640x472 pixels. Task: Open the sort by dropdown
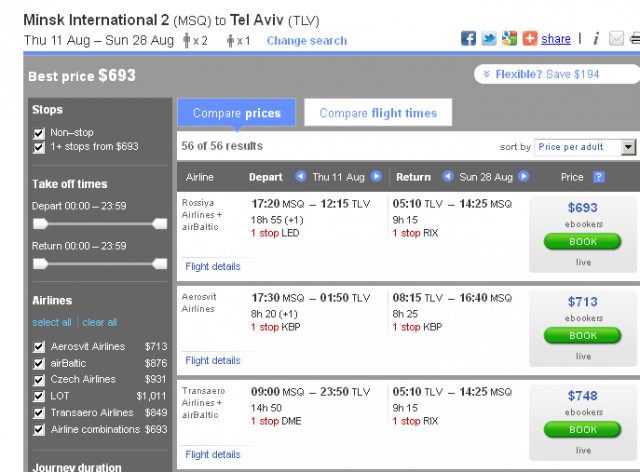click(585, 147)
